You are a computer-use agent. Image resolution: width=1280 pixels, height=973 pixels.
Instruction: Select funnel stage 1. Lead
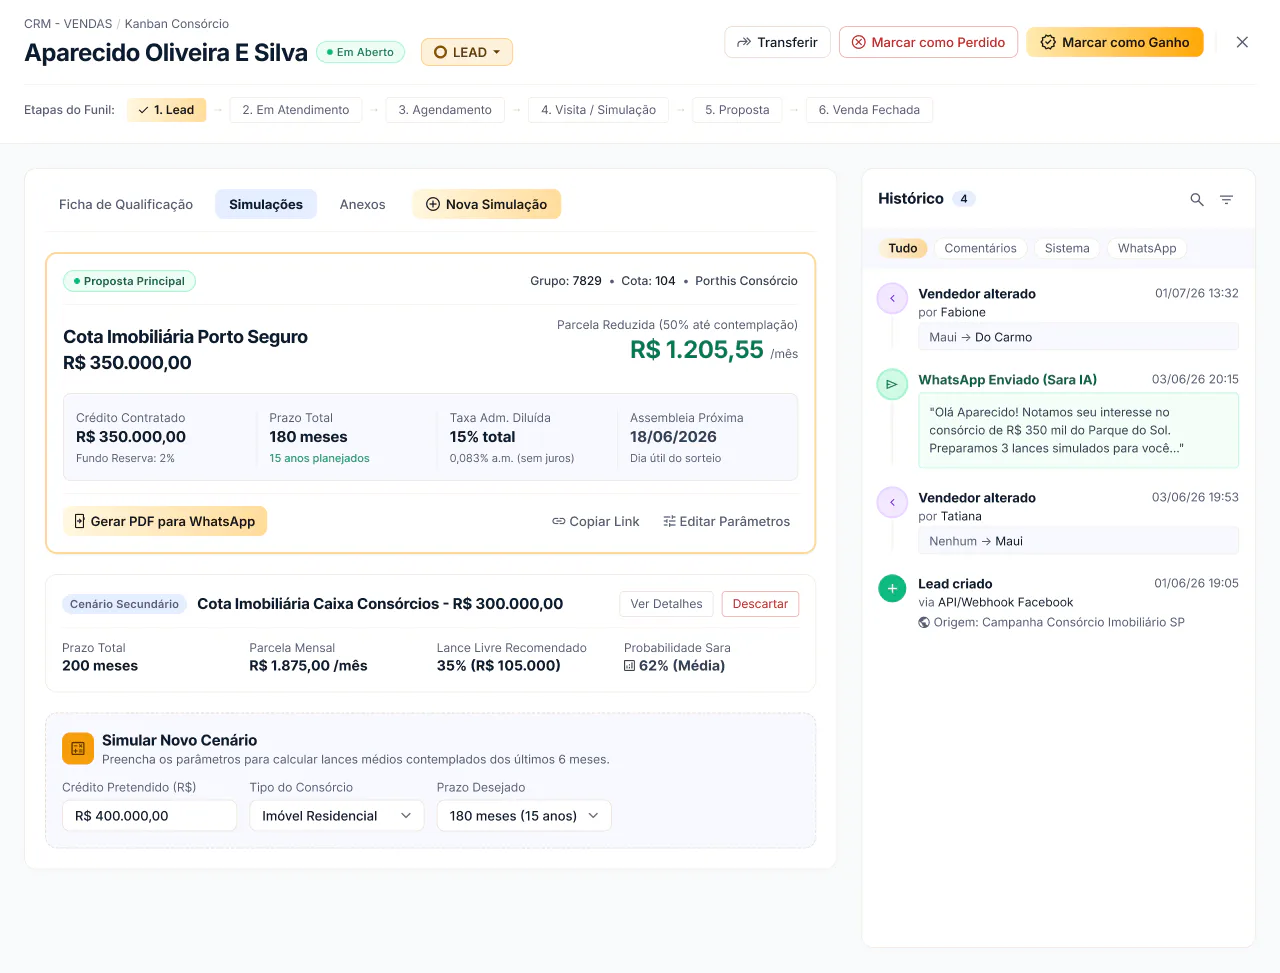click(167, 110)
